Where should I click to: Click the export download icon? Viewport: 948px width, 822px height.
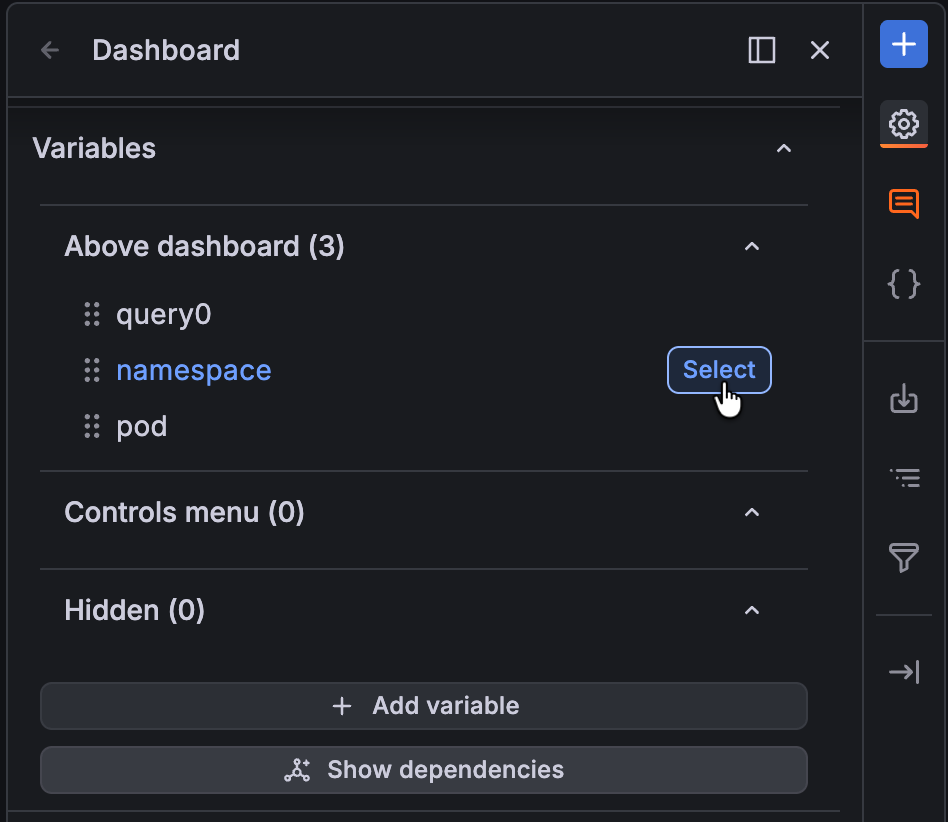coord(904,398)
